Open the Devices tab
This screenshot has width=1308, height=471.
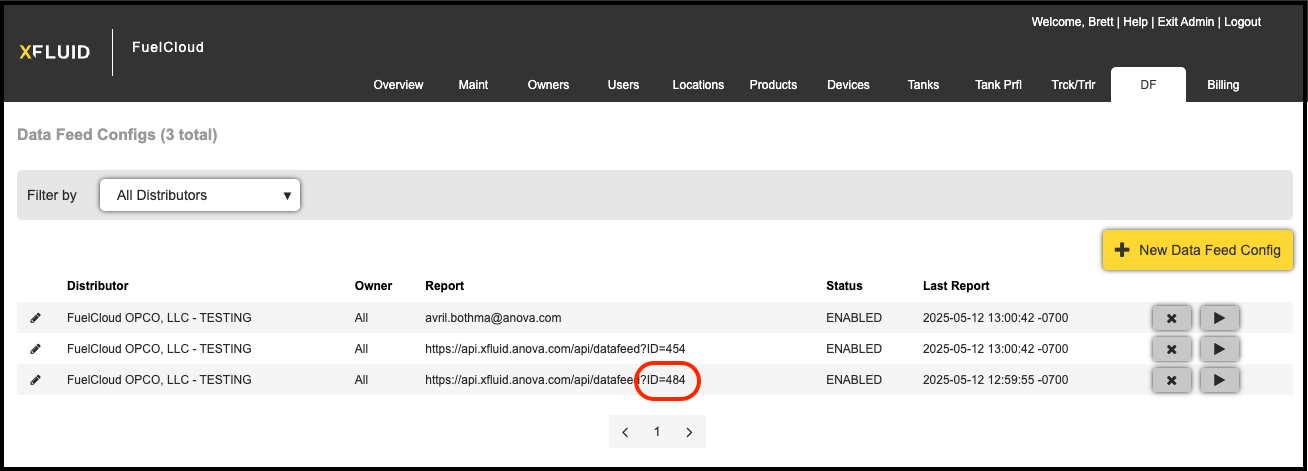click(x=848, y=85)
